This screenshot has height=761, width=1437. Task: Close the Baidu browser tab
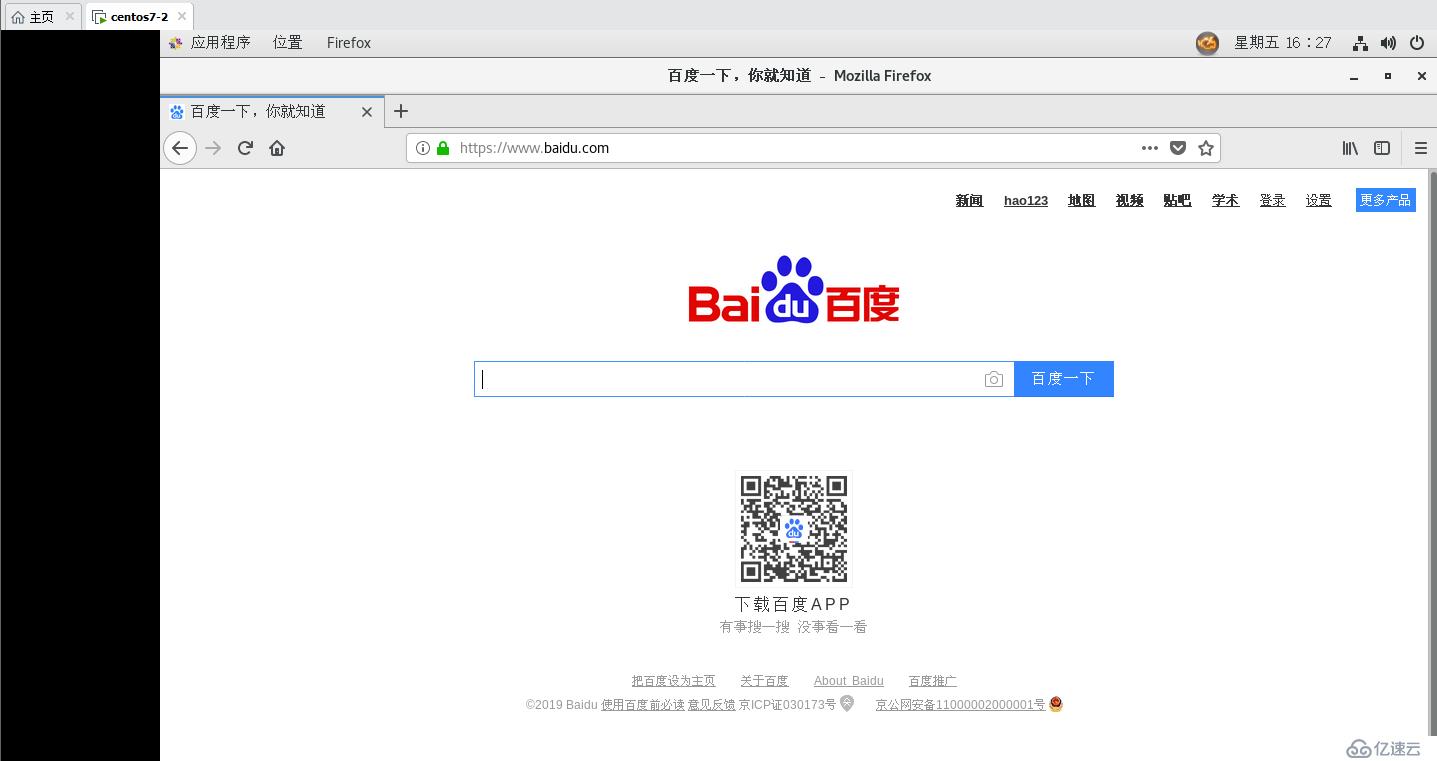(367, 112)
